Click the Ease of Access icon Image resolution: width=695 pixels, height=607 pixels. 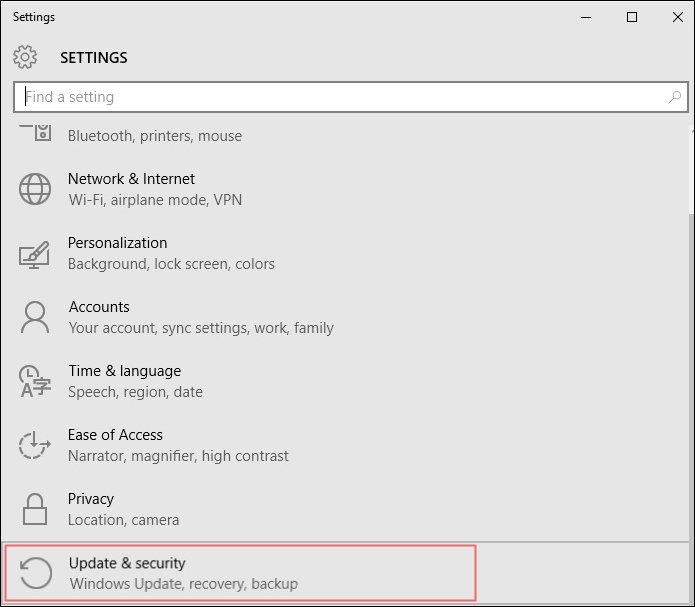tap(35, 445)
